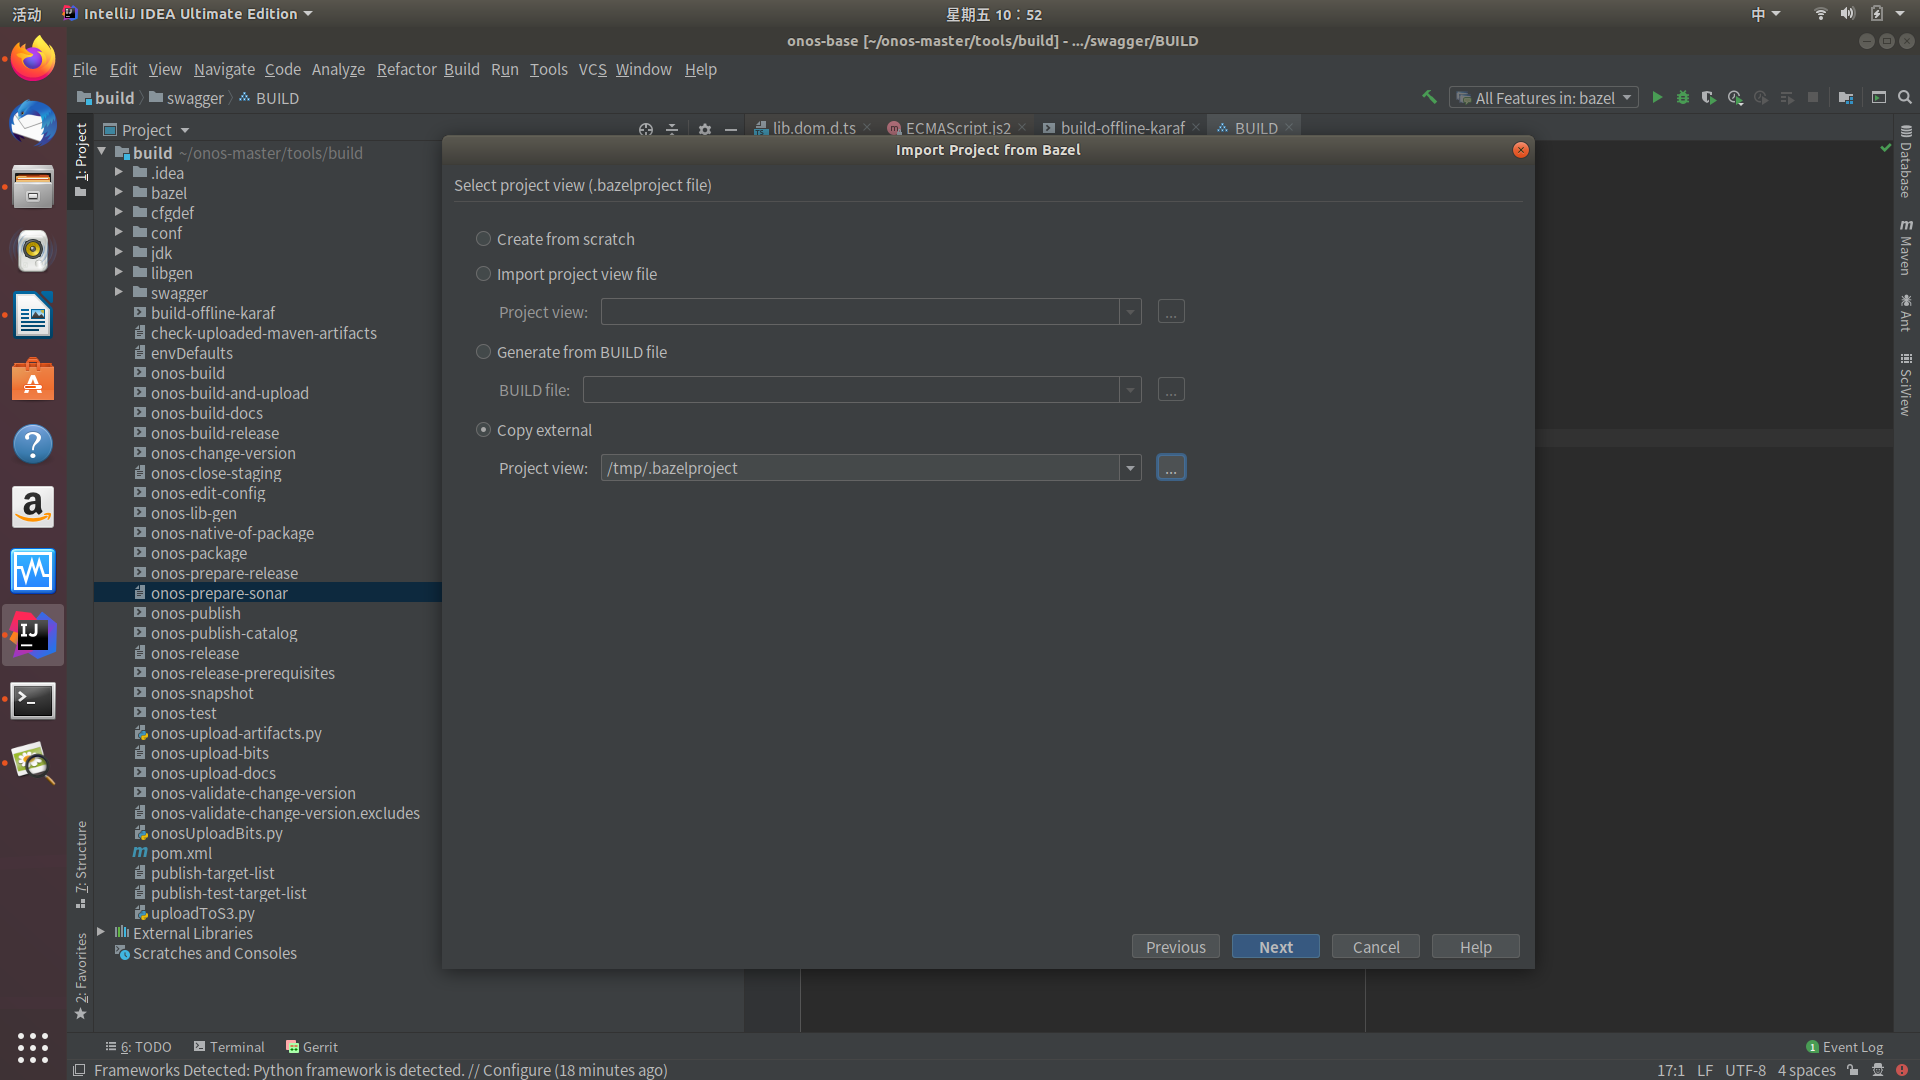The width and height of the screenshot is (1920, 1080).
Task: Click the Debug bug icon
Action: [x=1683, y=98]
